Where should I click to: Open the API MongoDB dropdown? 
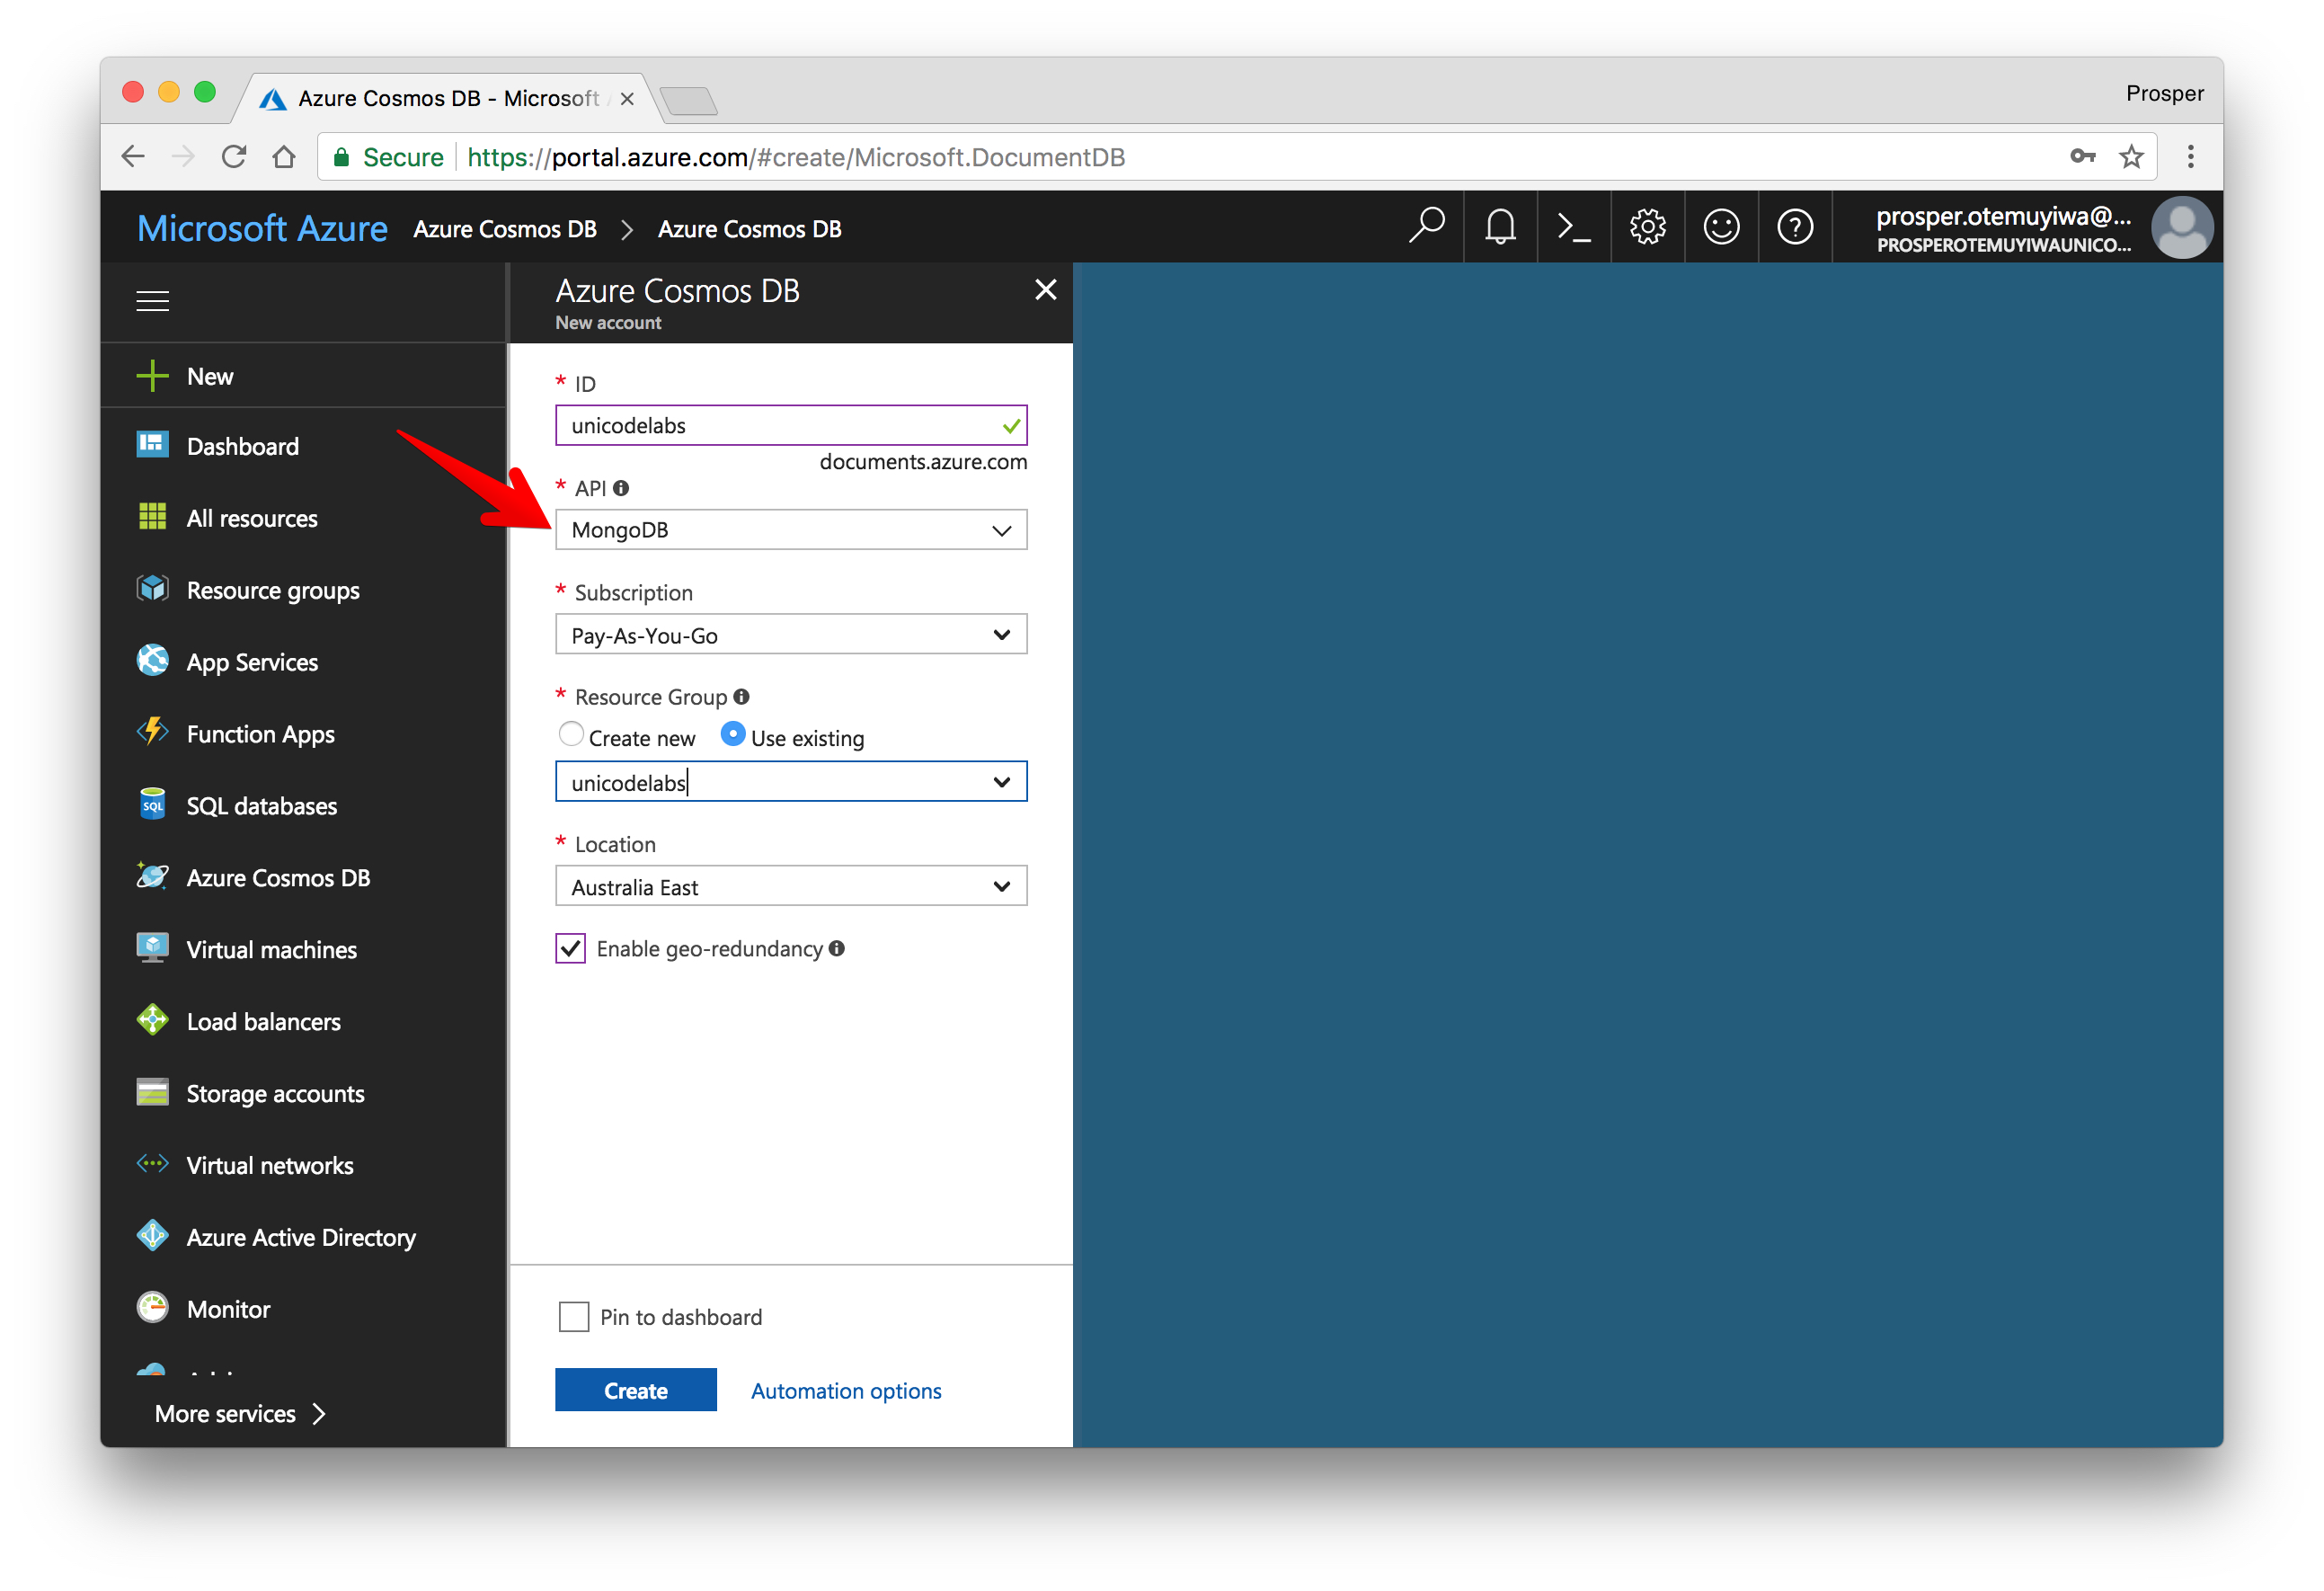point(790,530)
